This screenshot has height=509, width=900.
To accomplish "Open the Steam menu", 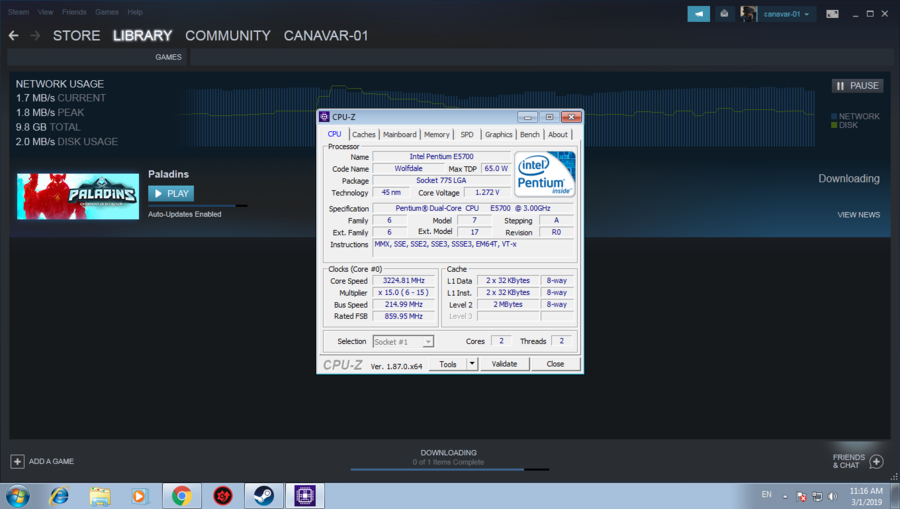I will coord(18,12).
